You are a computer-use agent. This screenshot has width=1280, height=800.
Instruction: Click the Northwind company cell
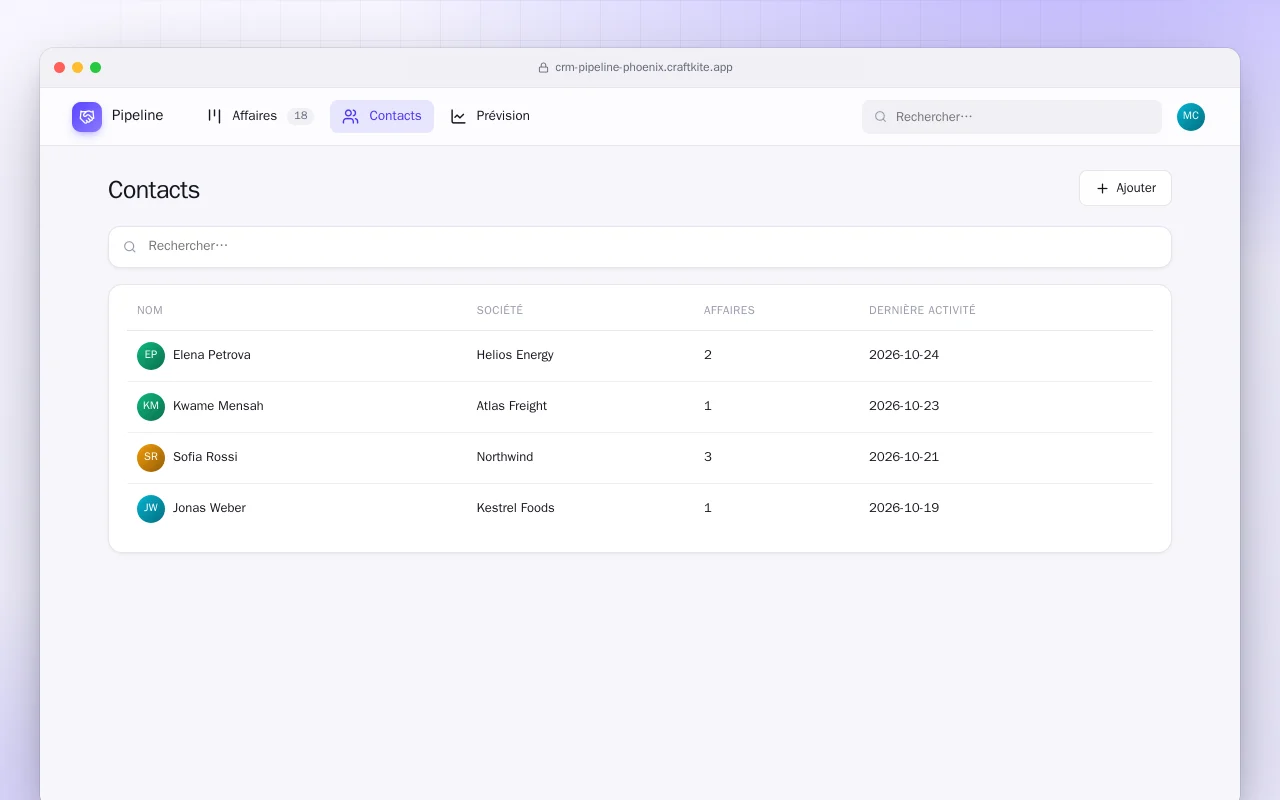505,457
